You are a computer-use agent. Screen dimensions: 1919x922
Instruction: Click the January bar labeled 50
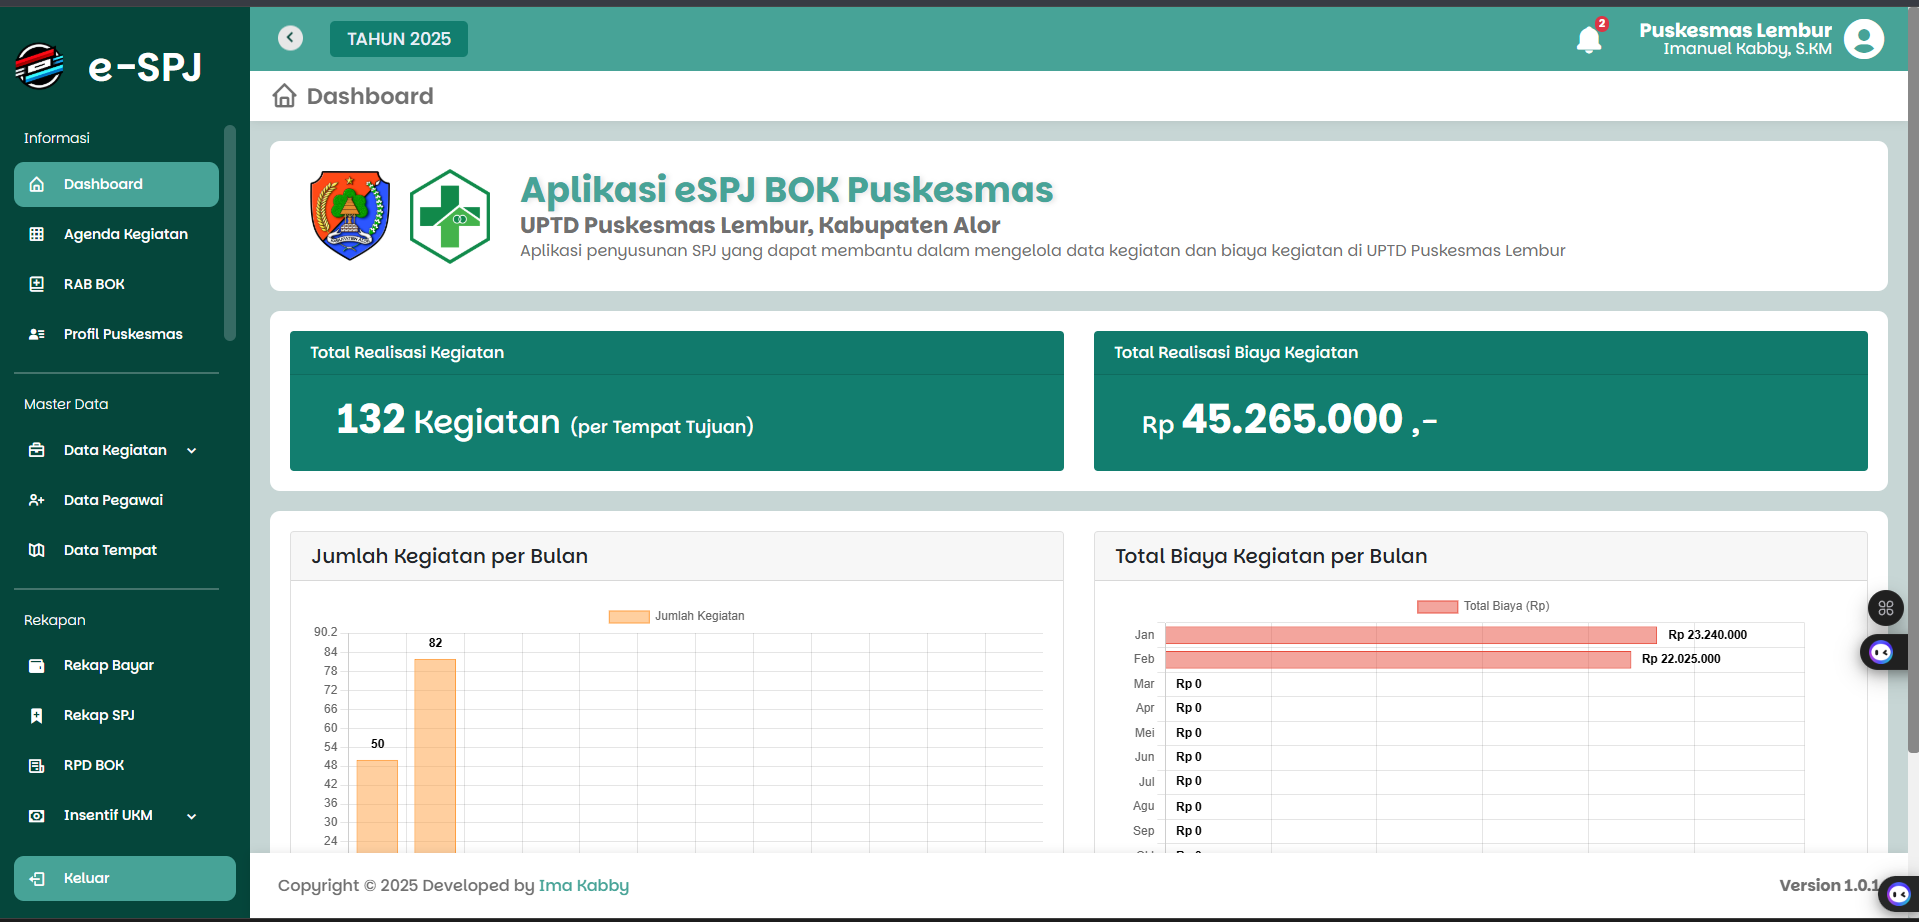[377, 806]
